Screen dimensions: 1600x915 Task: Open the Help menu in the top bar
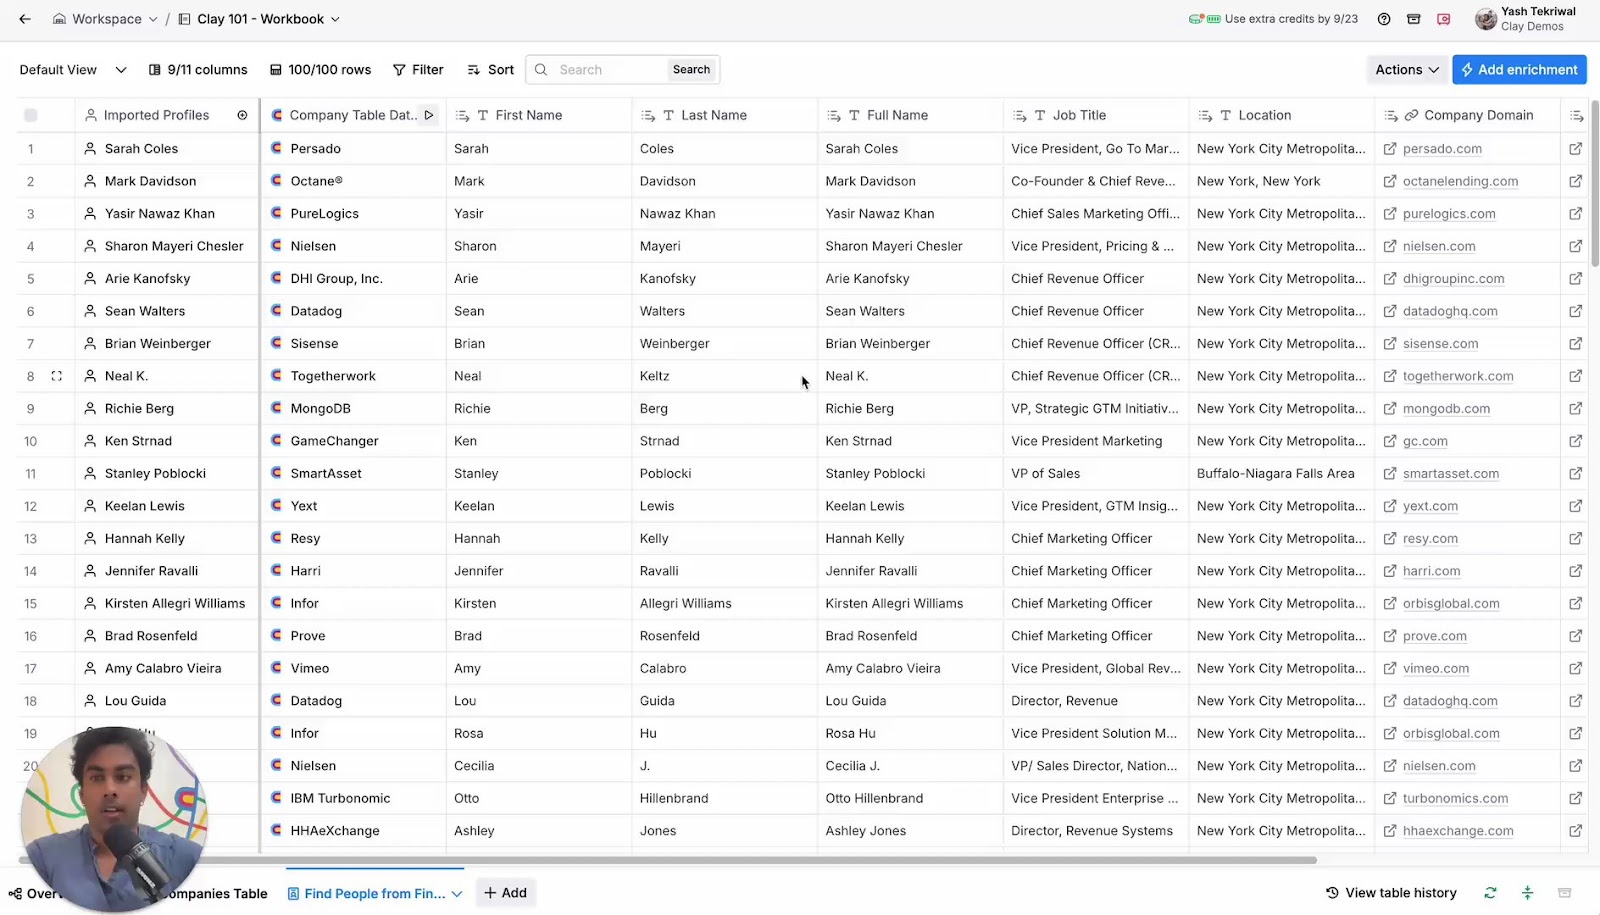1384,19
